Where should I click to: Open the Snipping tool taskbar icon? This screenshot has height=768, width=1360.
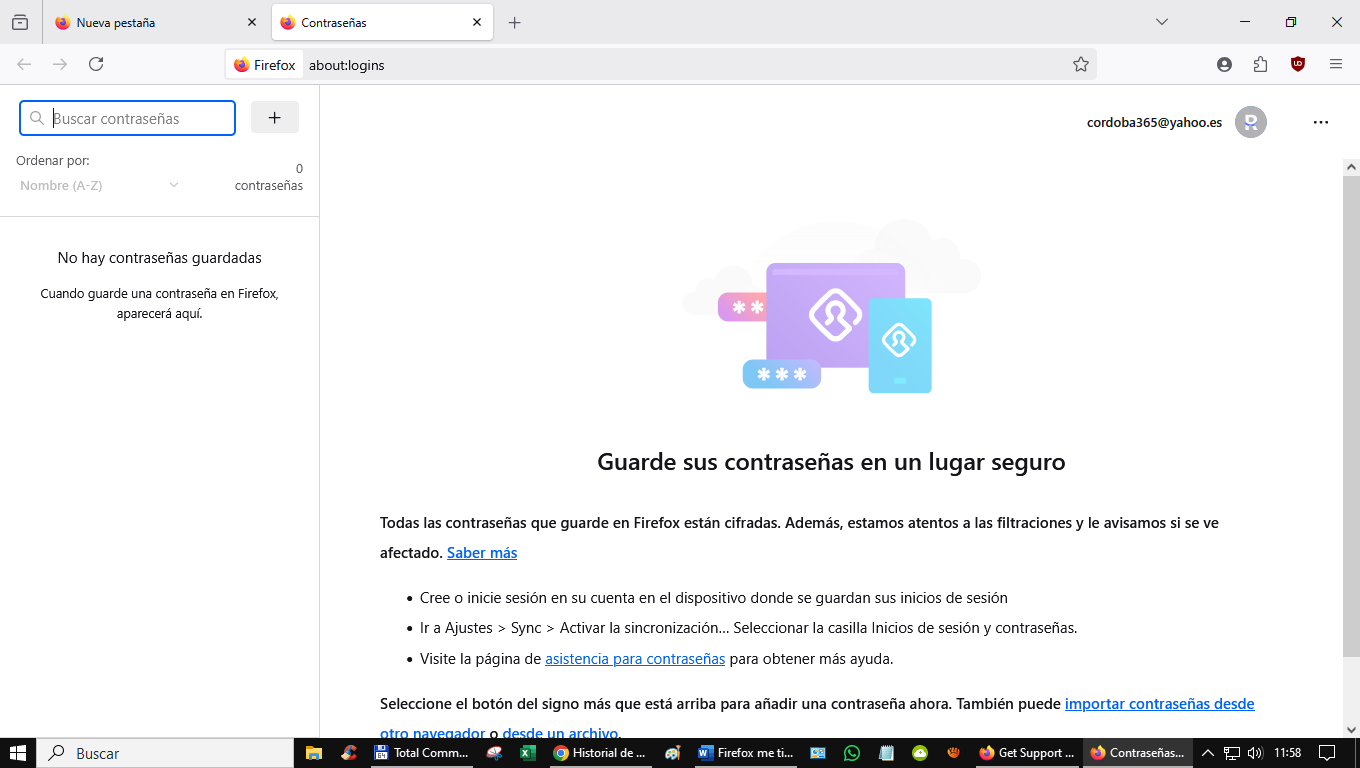(494, 753)
